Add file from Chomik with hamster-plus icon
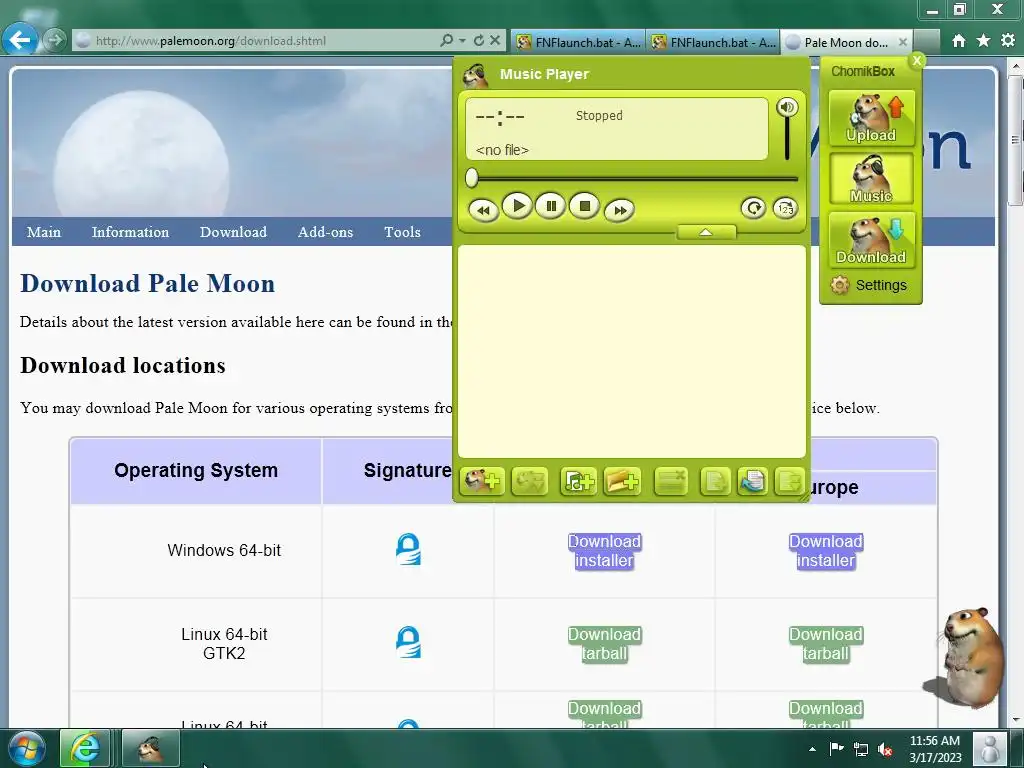Screen dimensions: 1024x768 coord(483,482)
